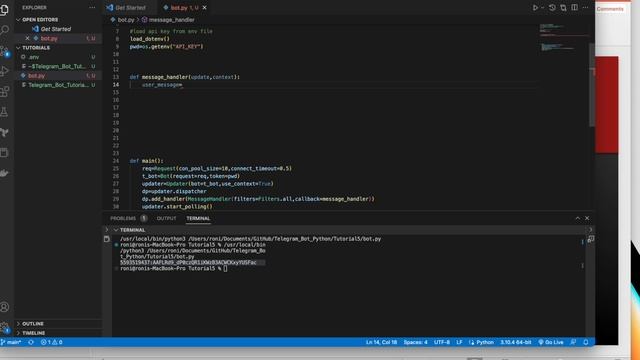Click the editor minimap
The height and width of the screenshot is (360, 640).
pyautogui.click(x=564, y=38)
